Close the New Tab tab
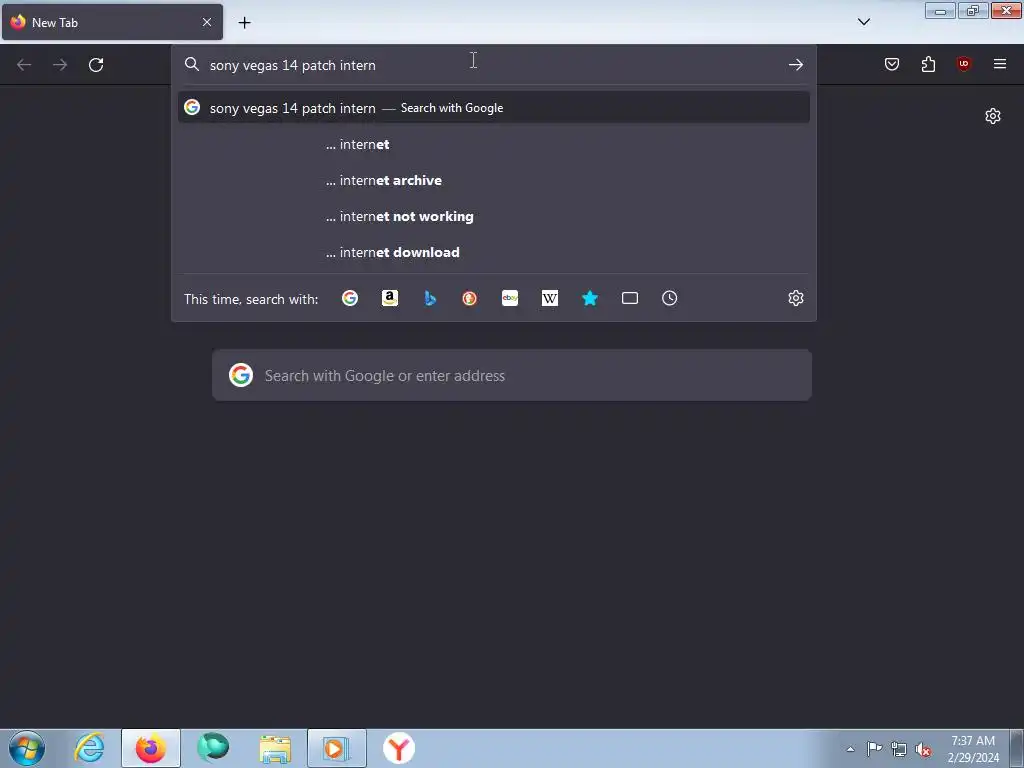The image size is (1024, 768). click(206, 22)
